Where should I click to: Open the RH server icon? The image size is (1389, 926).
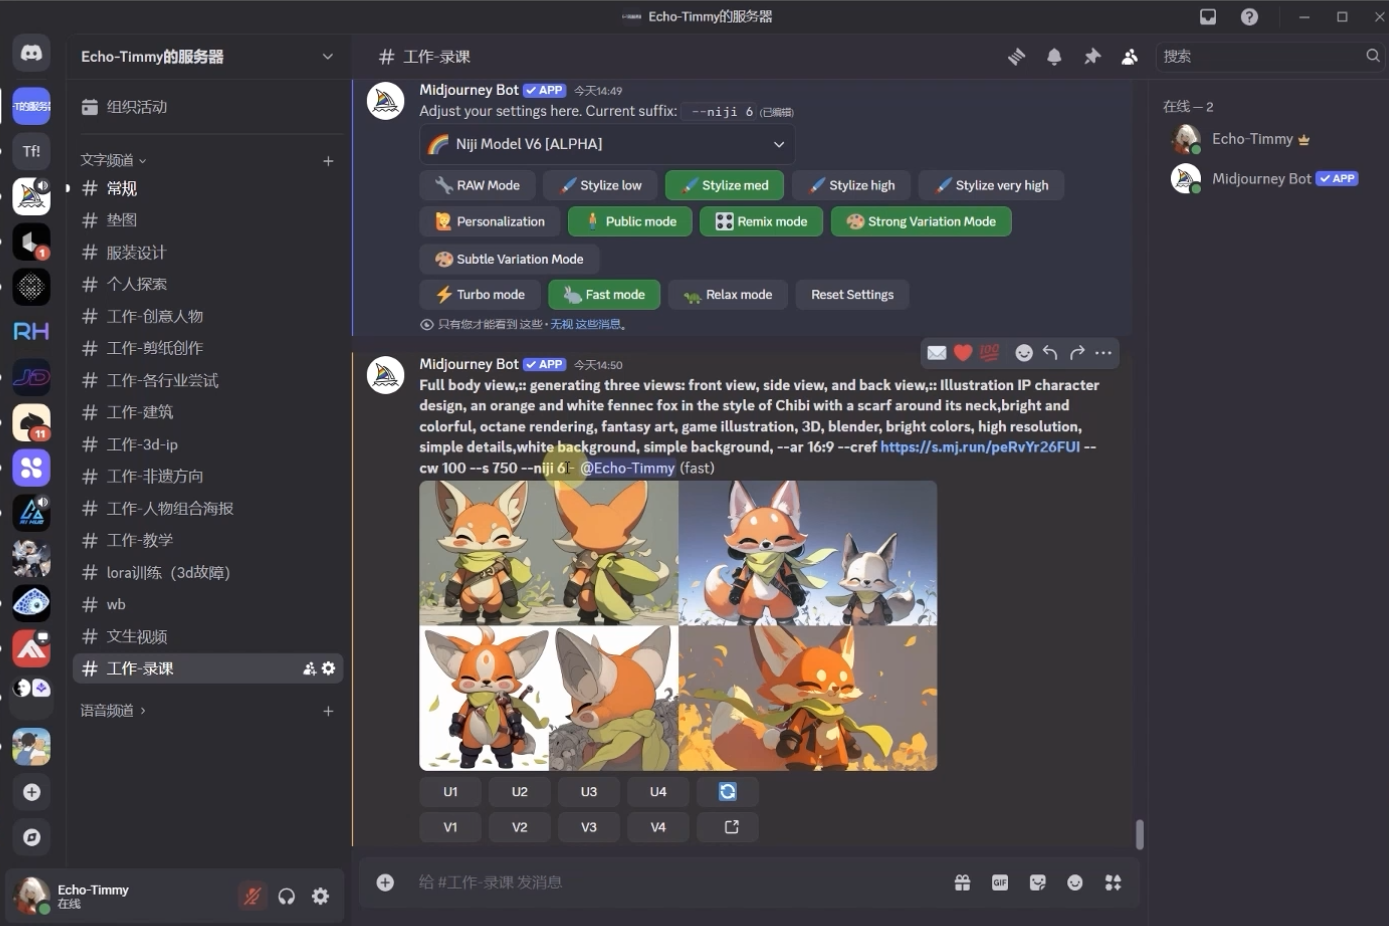[x=31, y=331]
